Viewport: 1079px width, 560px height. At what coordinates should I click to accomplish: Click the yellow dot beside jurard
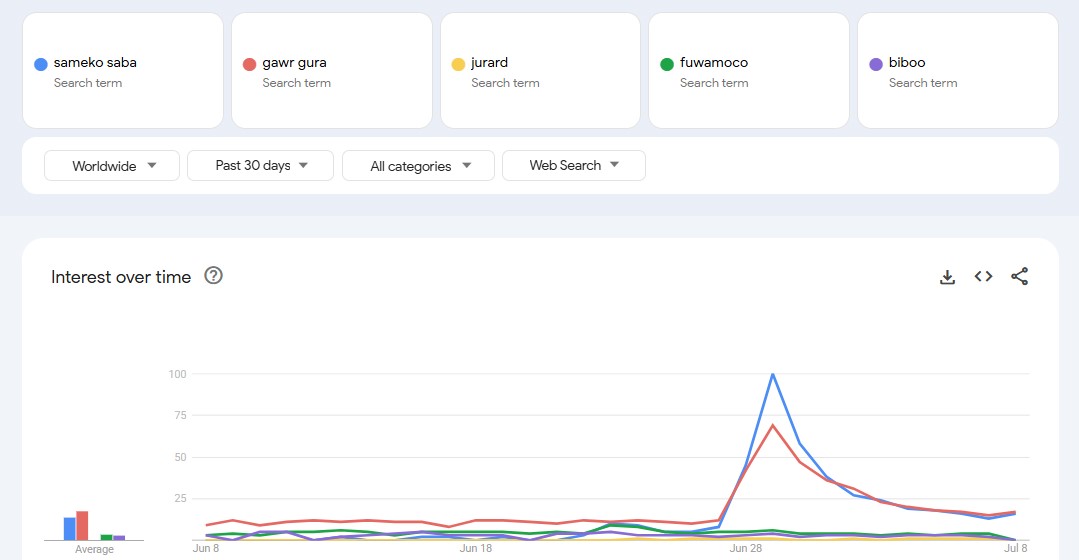pos(459,64)
